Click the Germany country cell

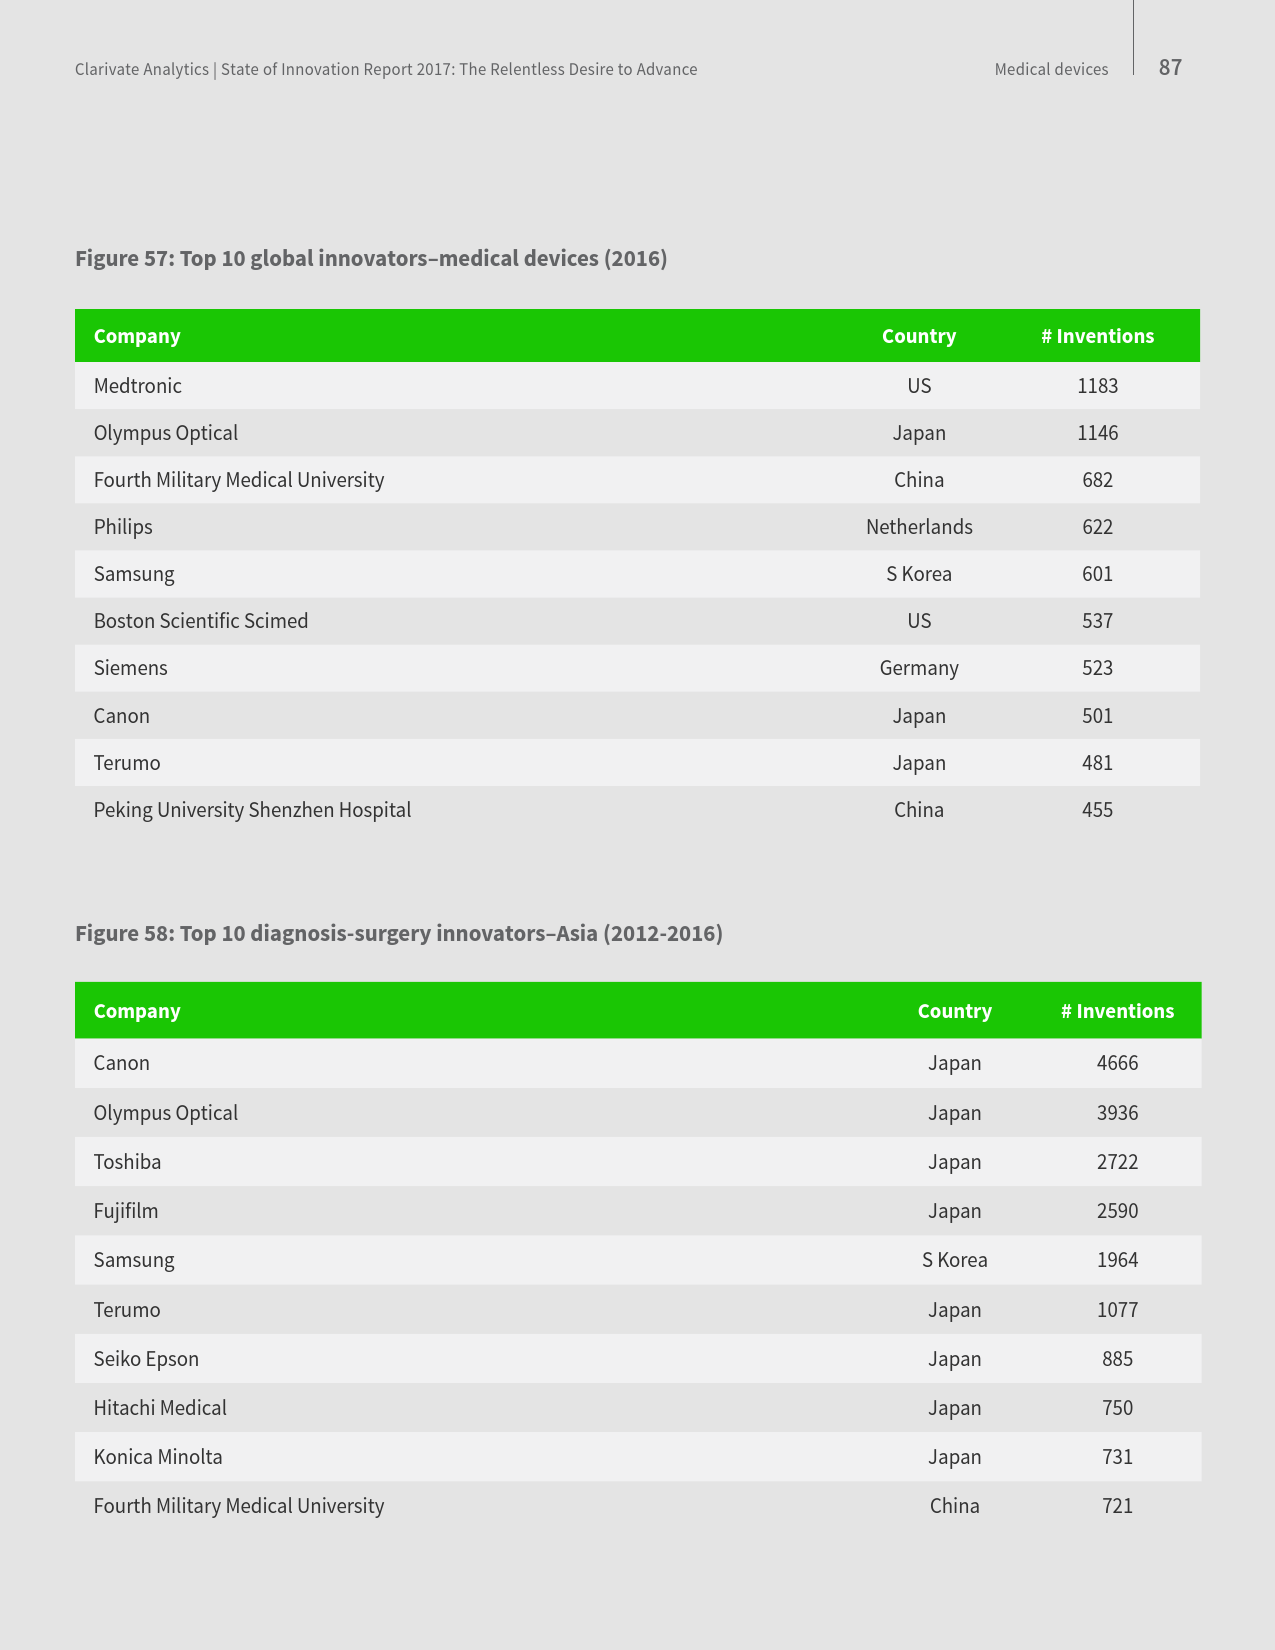tap(919, 668)
